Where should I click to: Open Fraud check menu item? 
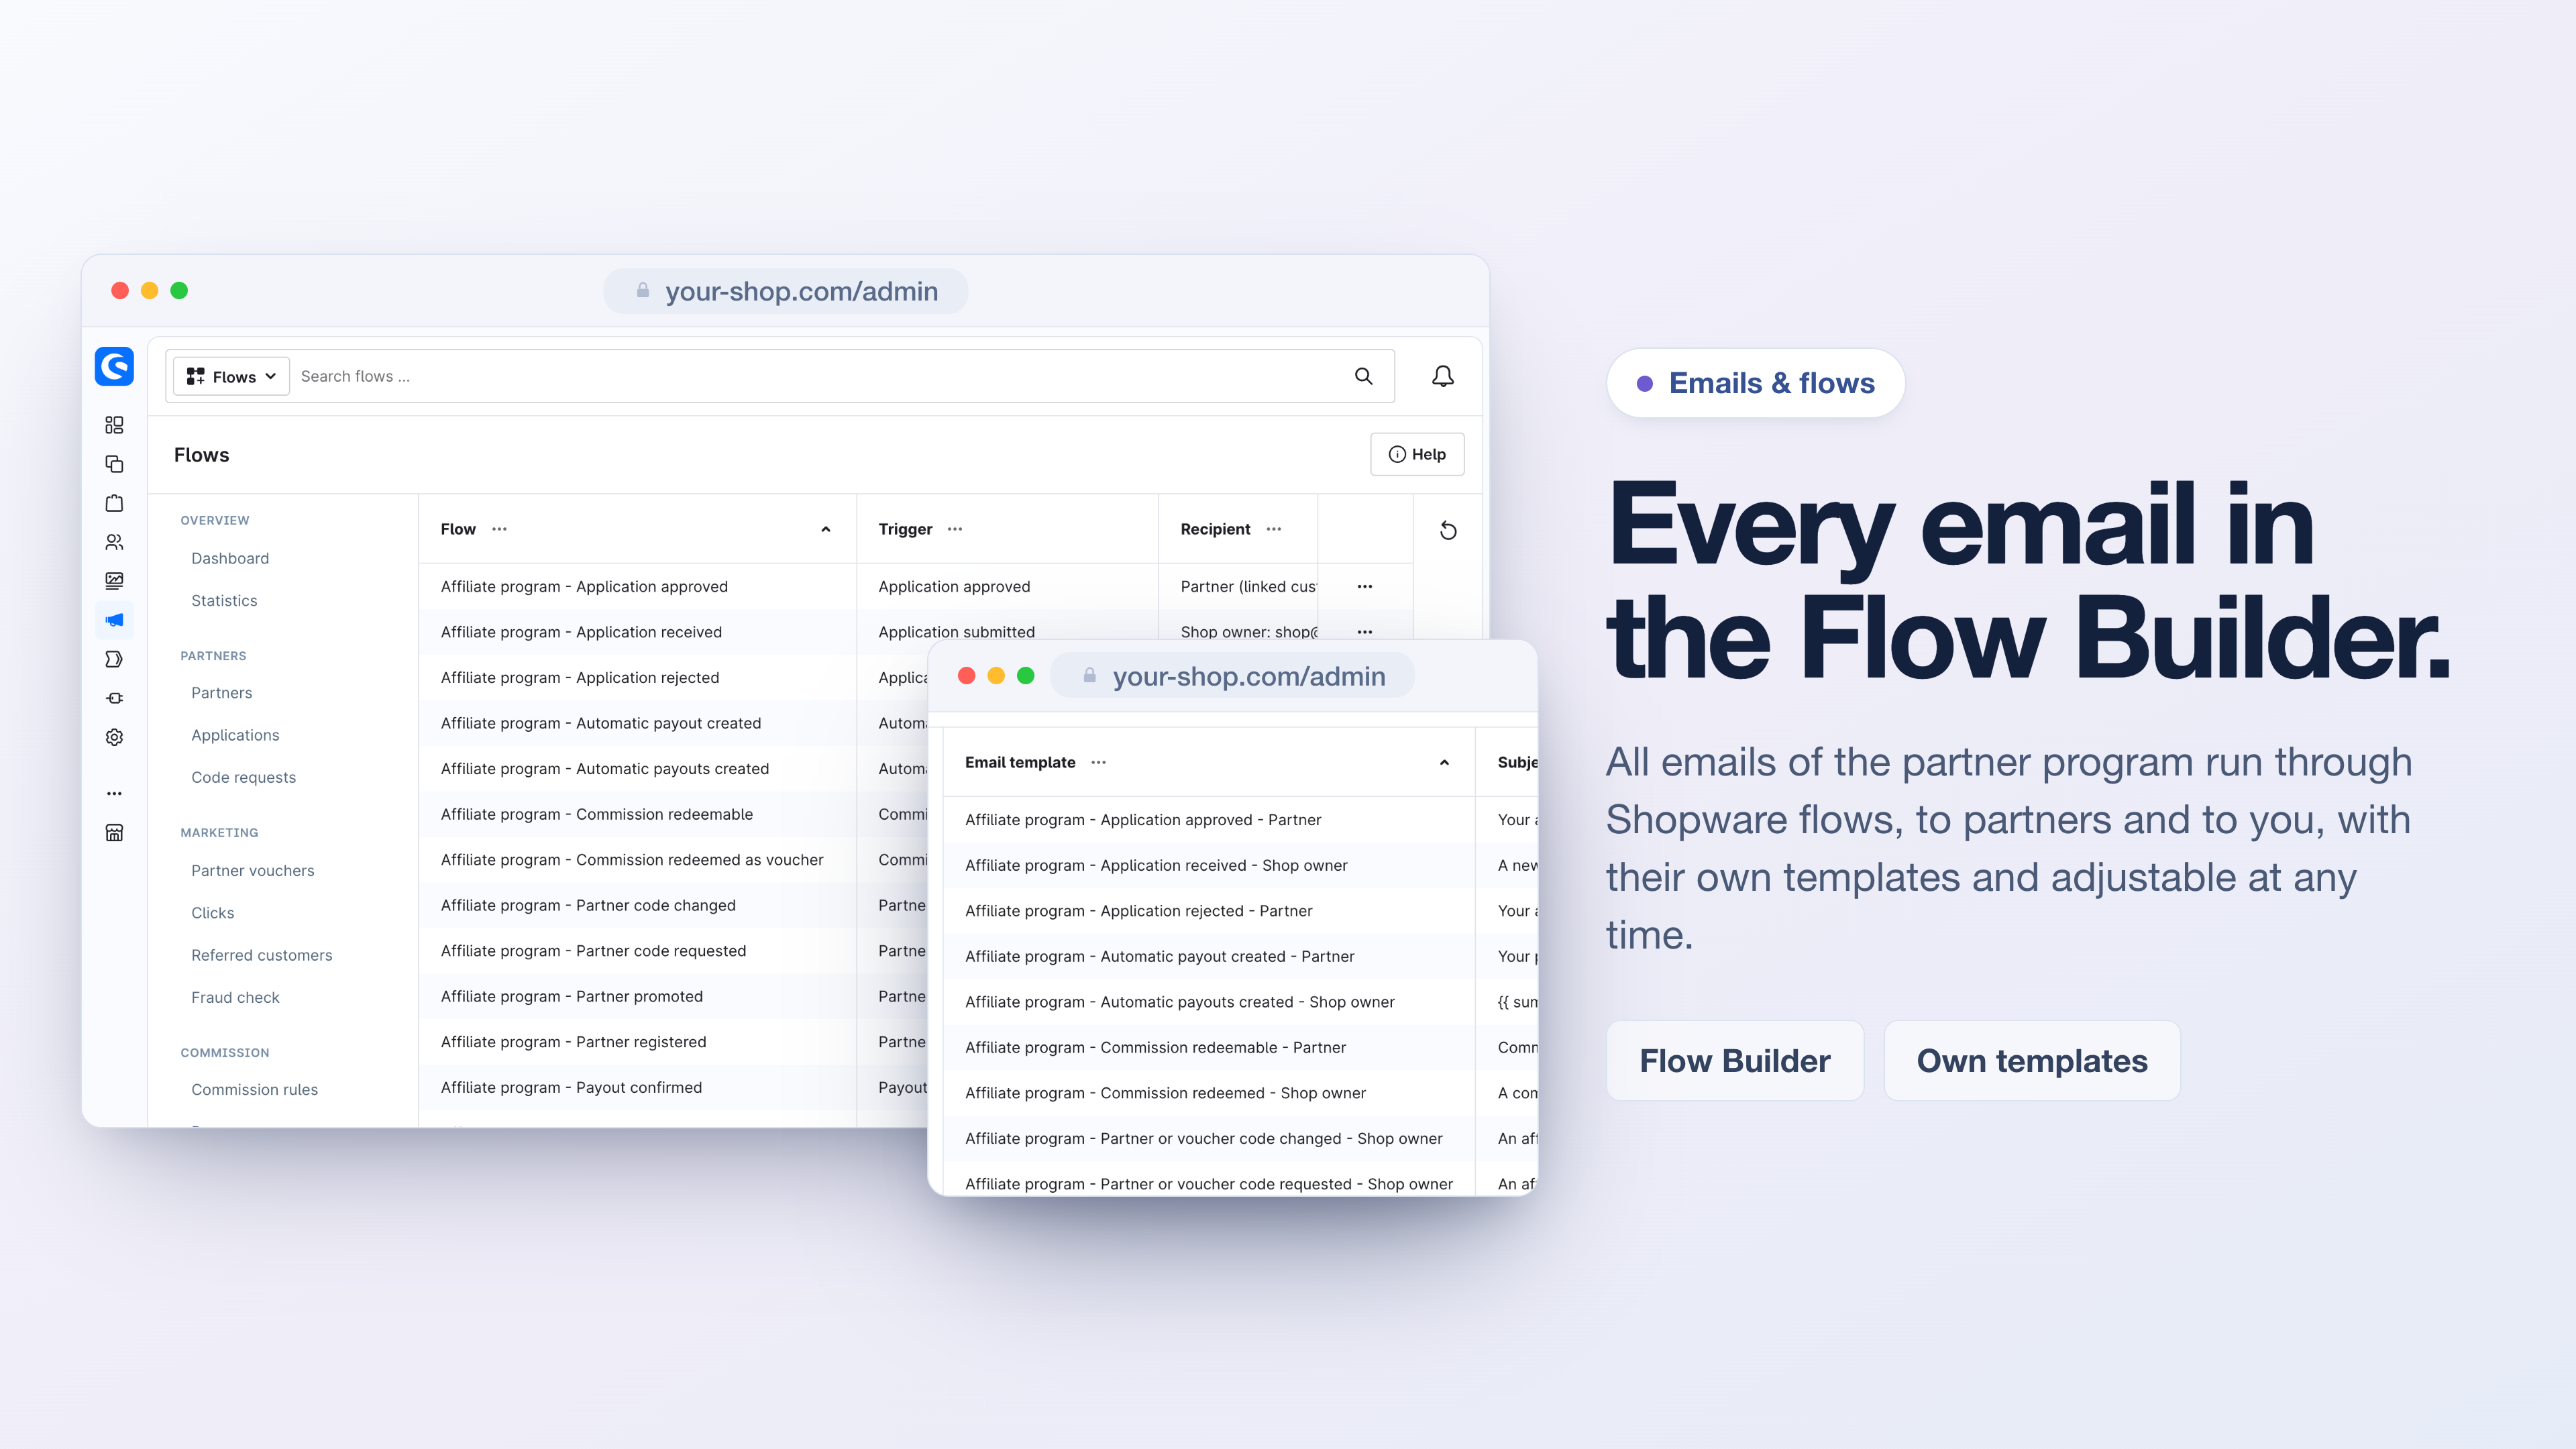click(235, 997)
